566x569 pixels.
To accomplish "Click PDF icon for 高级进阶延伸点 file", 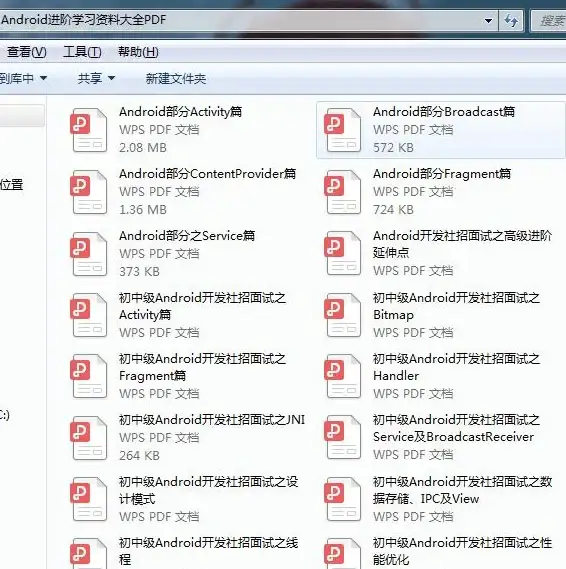I will [x=343, y=253].
